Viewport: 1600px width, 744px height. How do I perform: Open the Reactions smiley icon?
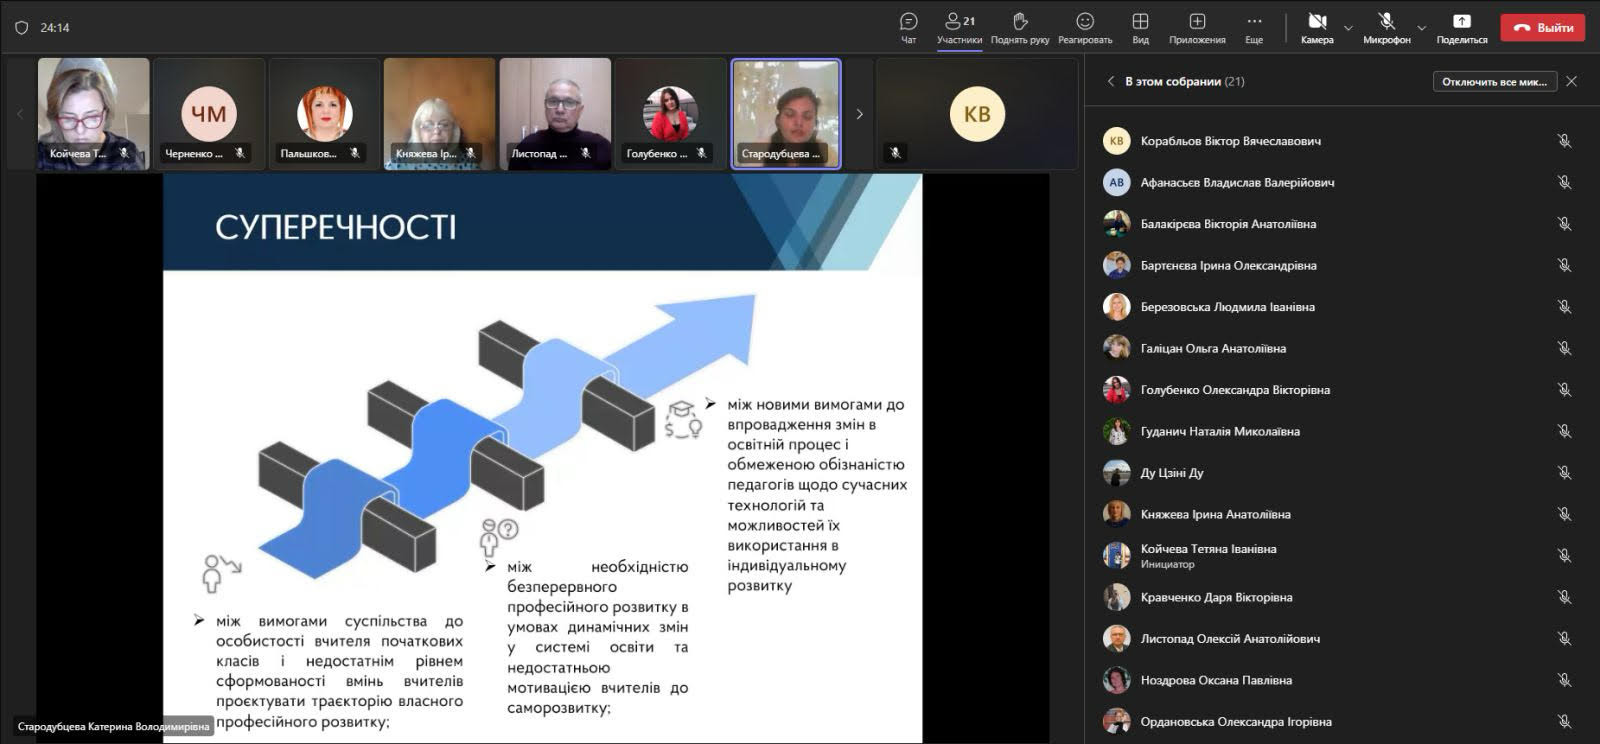pos(1085,22)
